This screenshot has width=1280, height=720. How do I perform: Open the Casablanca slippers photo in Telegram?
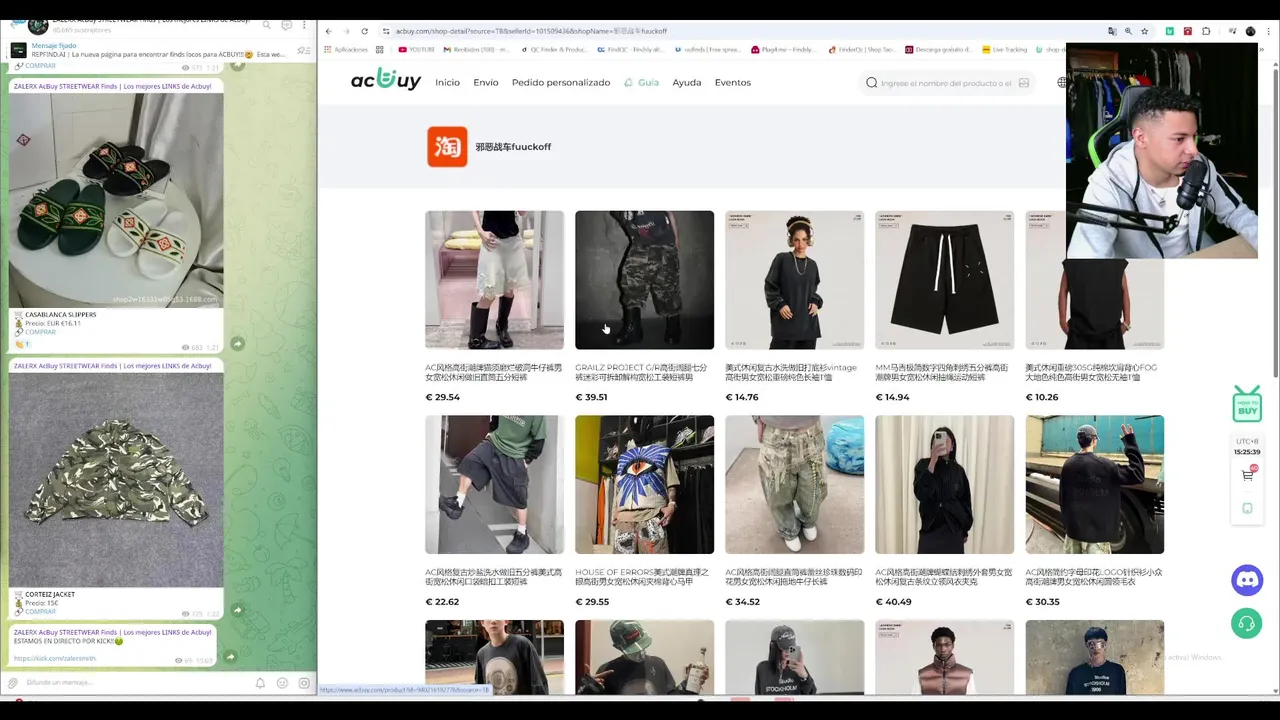tap(116, 200)
